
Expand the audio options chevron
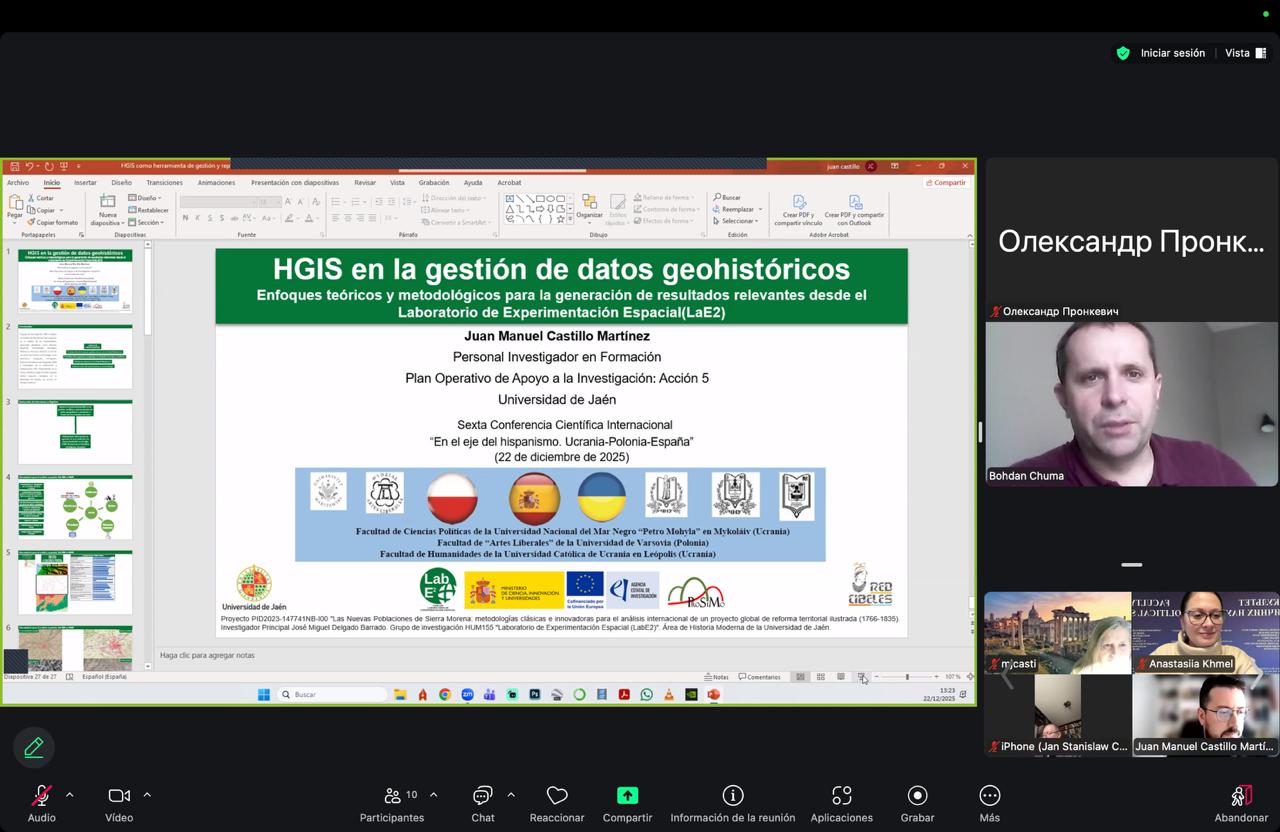tap(69, 795)
